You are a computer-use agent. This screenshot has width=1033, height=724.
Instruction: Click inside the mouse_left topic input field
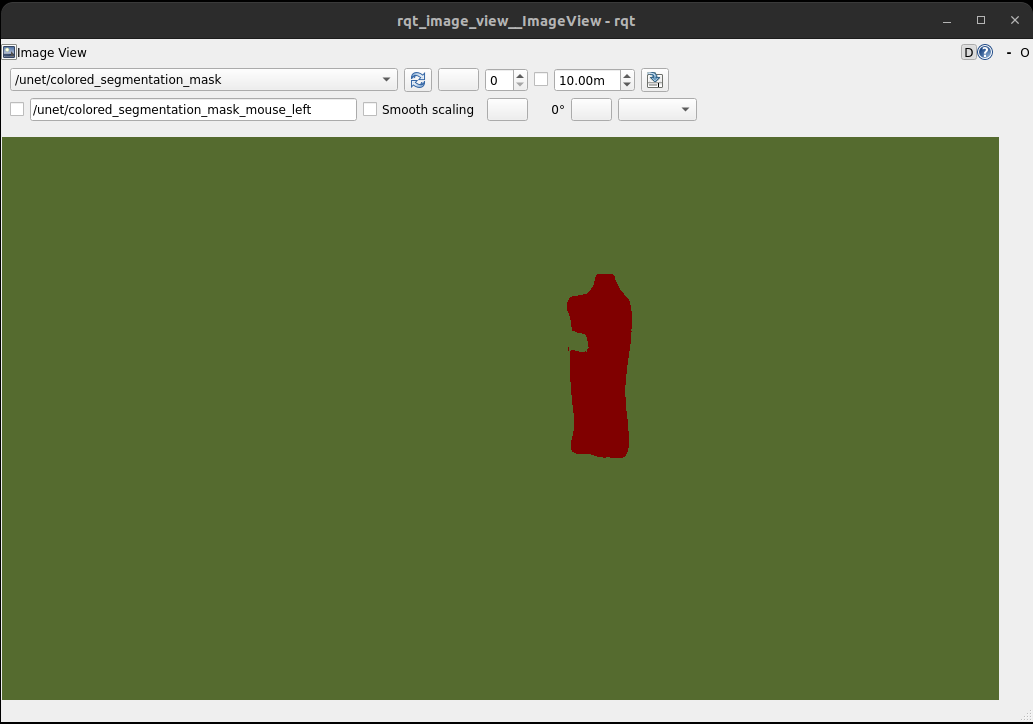pyautogui.click(x=192, y=109)
